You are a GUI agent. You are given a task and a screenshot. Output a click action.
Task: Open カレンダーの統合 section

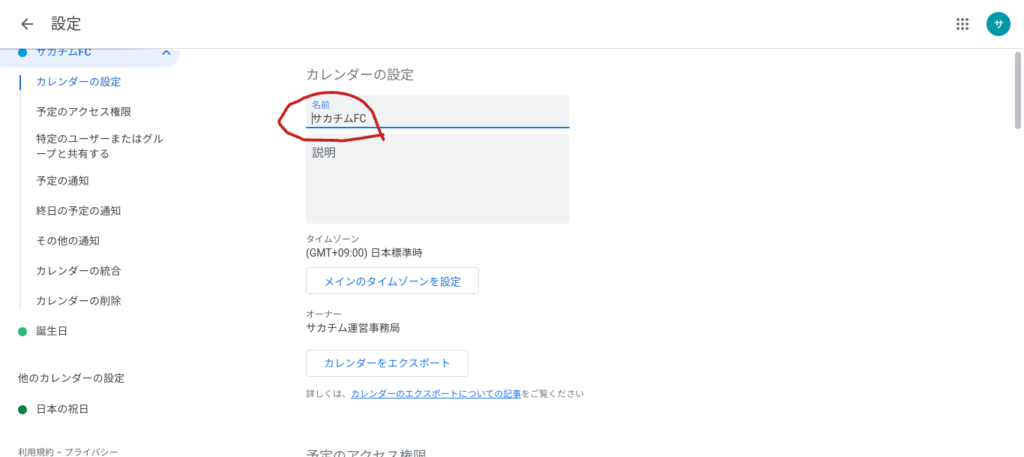tap(78, 271)
